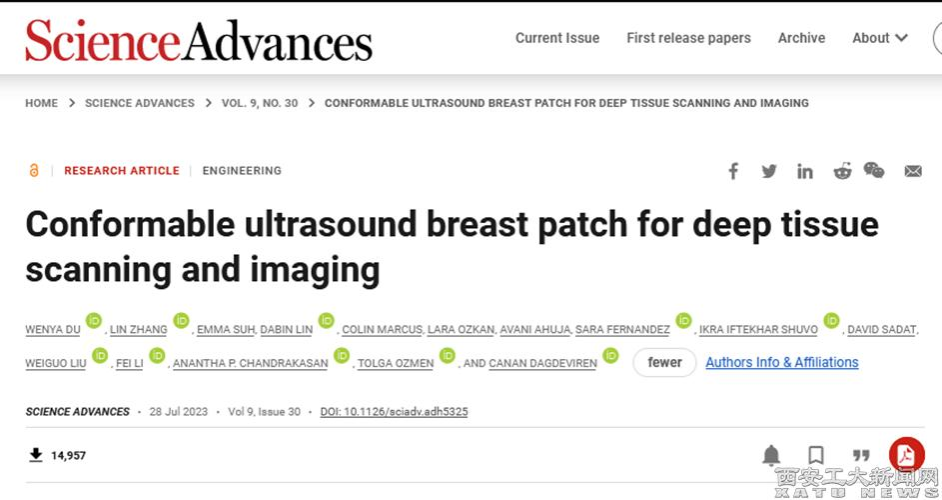
Task: Open the red PDF download button
Action: pyautogui.click(x=906, y=455)
